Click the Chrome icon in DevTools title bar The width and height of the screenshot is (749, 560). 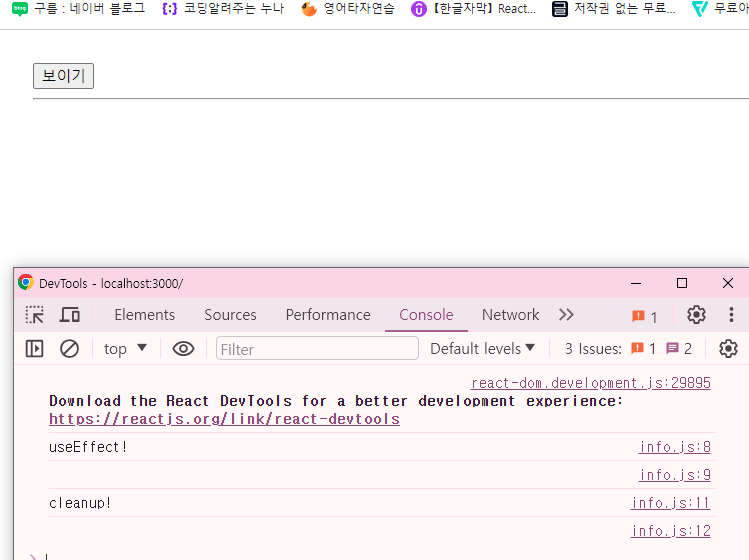[x=26, y=282]
